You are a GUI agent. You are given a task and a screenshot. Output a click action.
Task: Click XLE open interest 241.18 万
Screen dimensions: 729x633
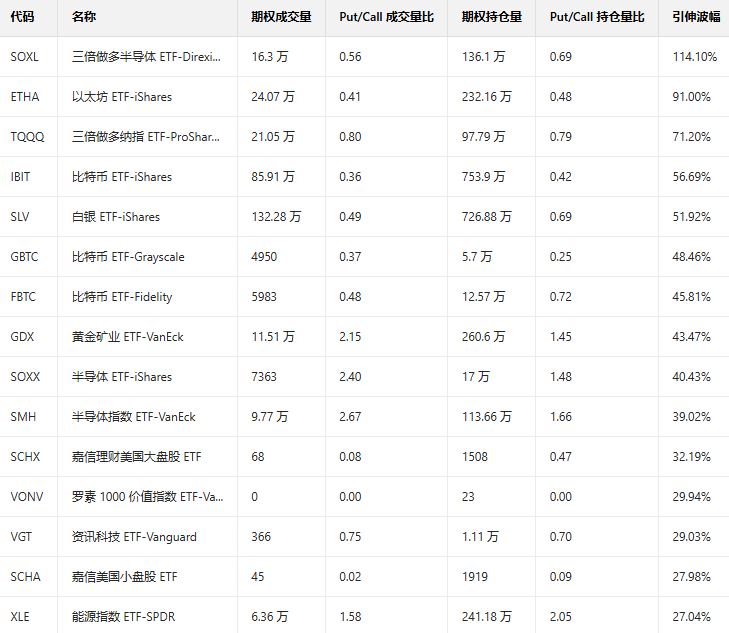click(x=486, y=616)
